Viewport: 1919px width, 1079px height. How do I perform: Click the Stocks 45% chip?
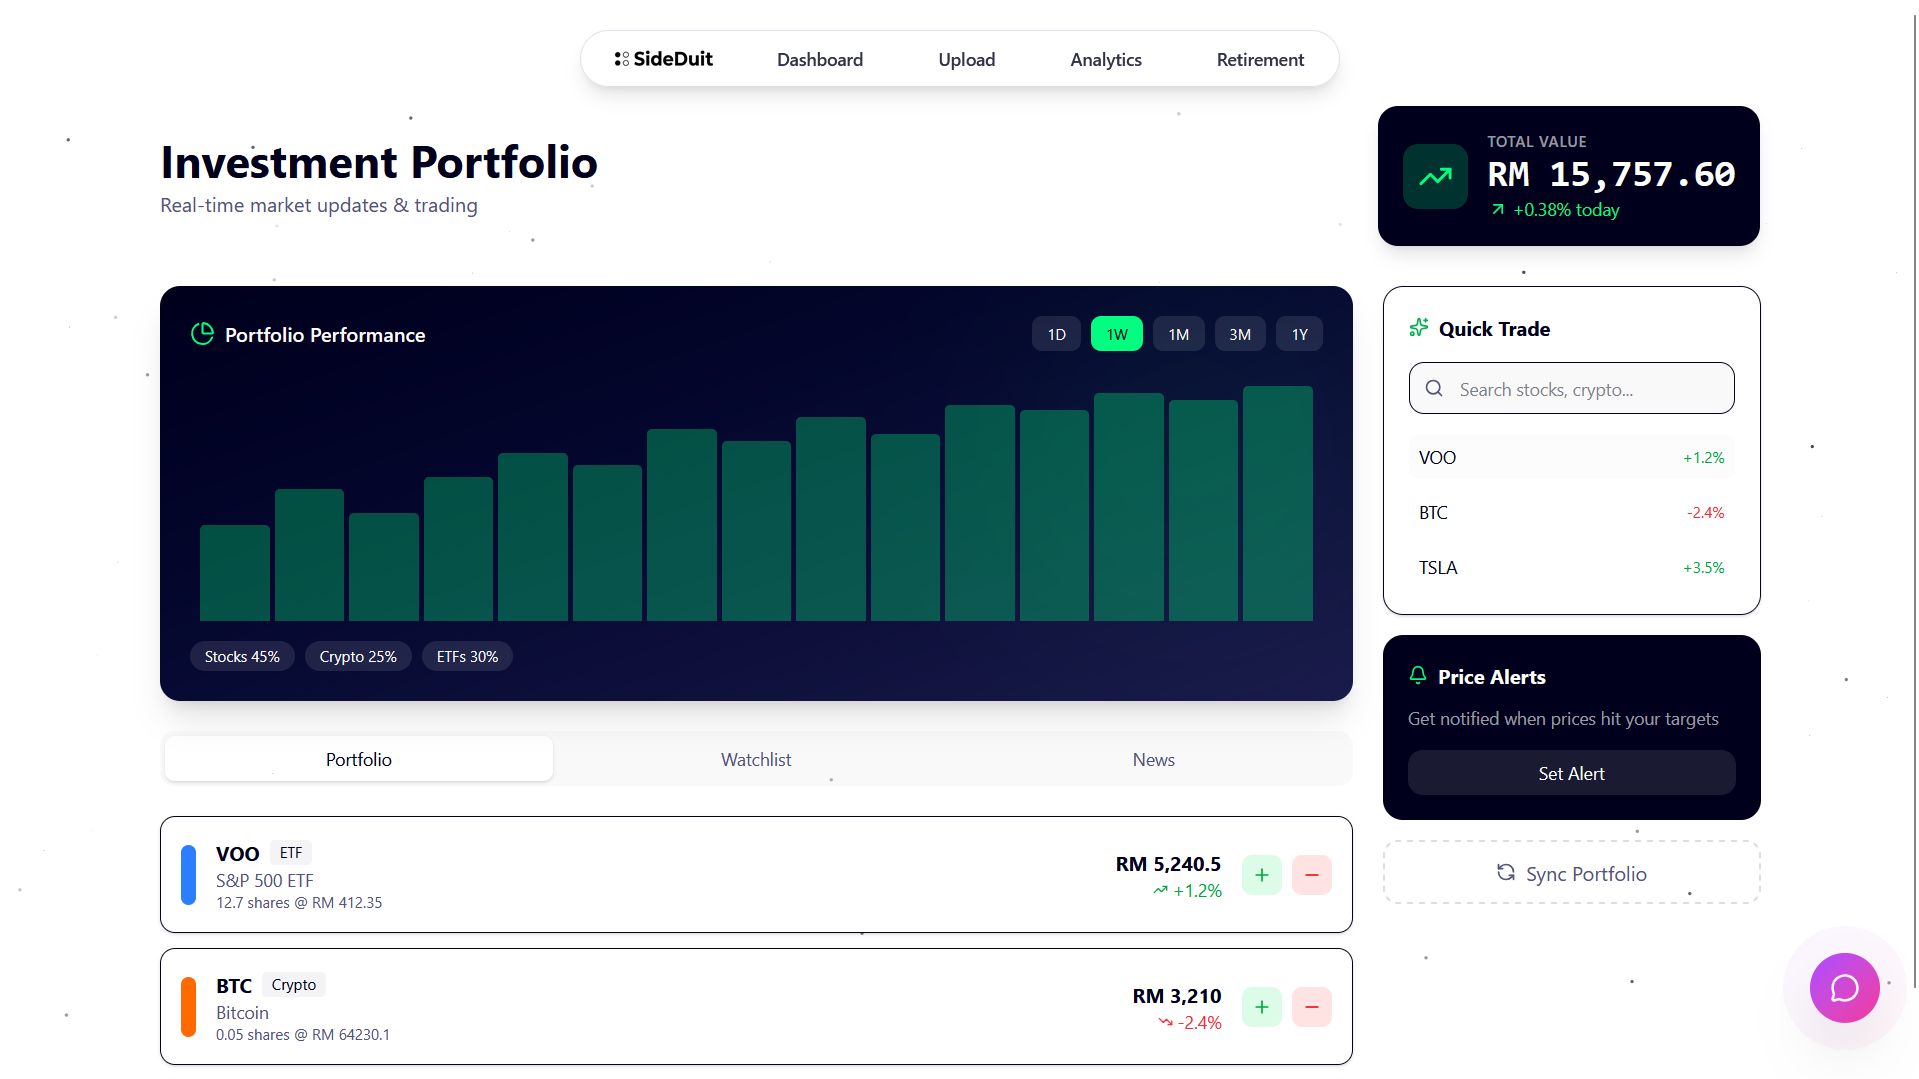click(242, 656)
